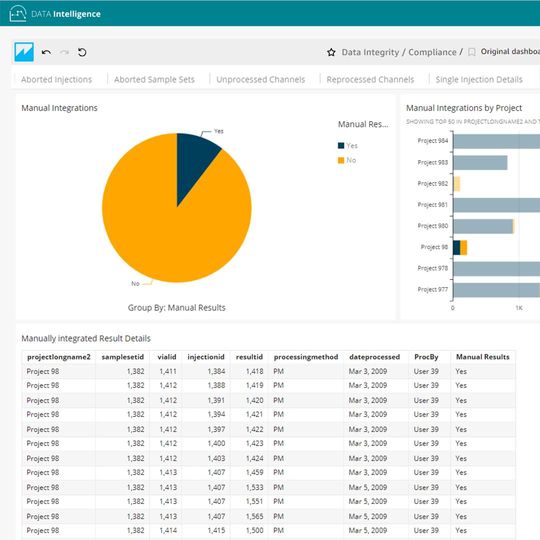Sort by resultid column header
Screen dimensions: 540x540
pos(249,357)
